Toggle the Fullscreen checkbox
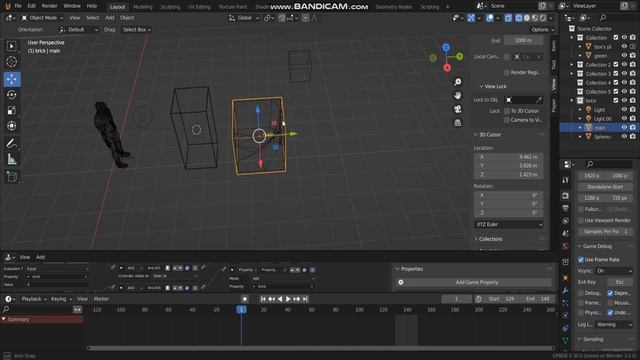Viewport: 640px width, 360px height. point(581,209)
